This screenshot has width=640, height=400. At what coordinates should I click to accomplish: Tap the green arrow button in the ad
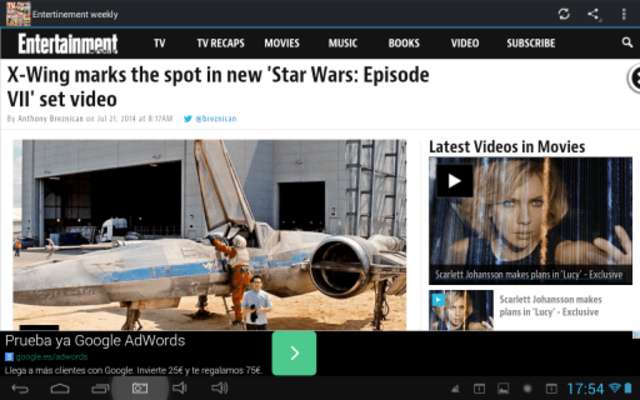coord(294,353)
